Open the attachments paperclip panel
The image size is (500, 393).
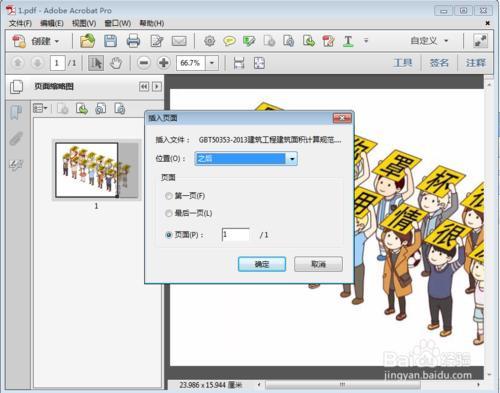[16, 138]
